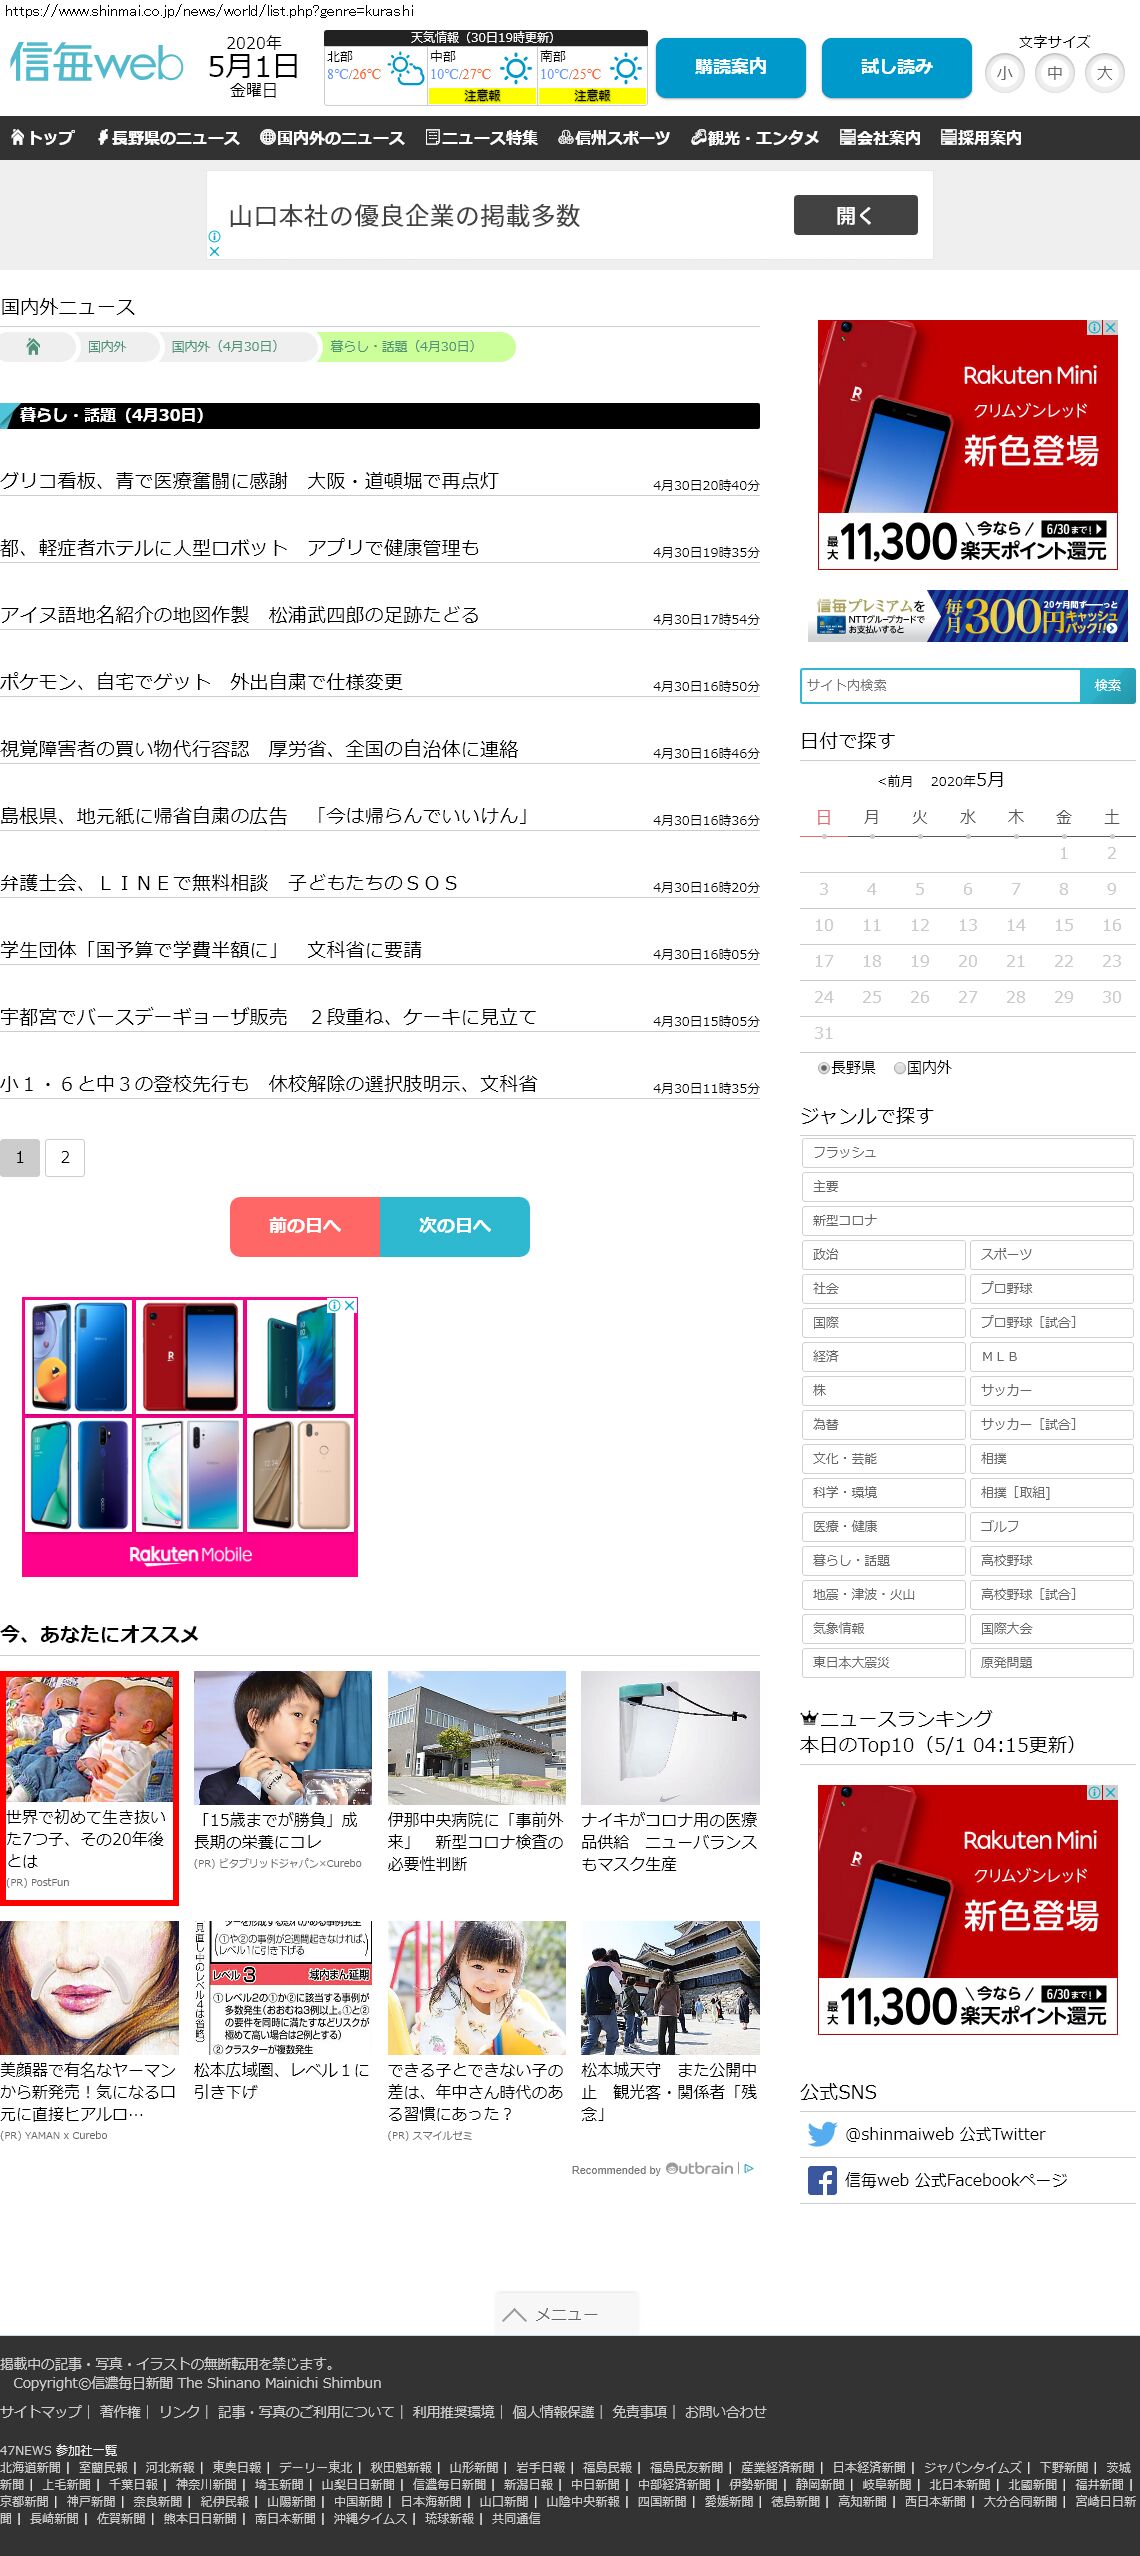The image size is (1140, 2556).
Task: Click the 試し読み button
Action: point(897,67)
